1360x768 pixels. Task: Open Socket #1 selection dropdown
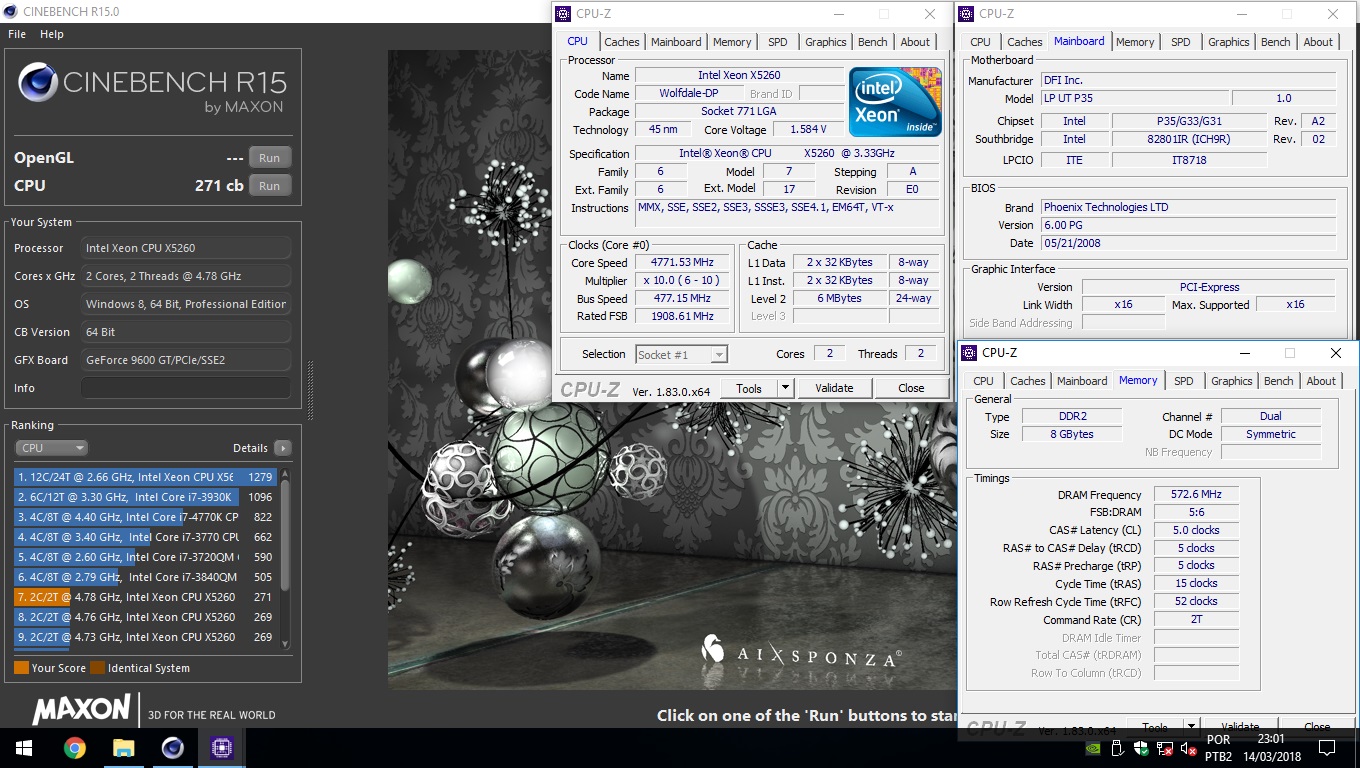[x=682, y=354]
